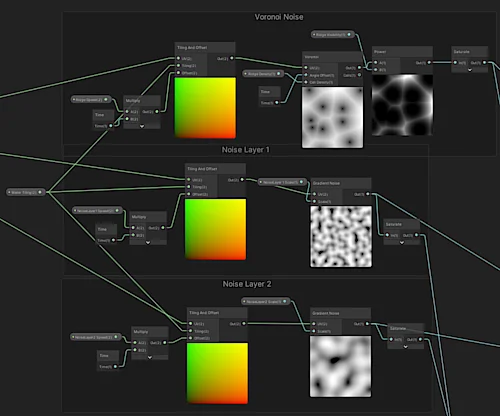Click the Power node preview thumbnail
Viewport: 500px width, 416px height.
402,105
